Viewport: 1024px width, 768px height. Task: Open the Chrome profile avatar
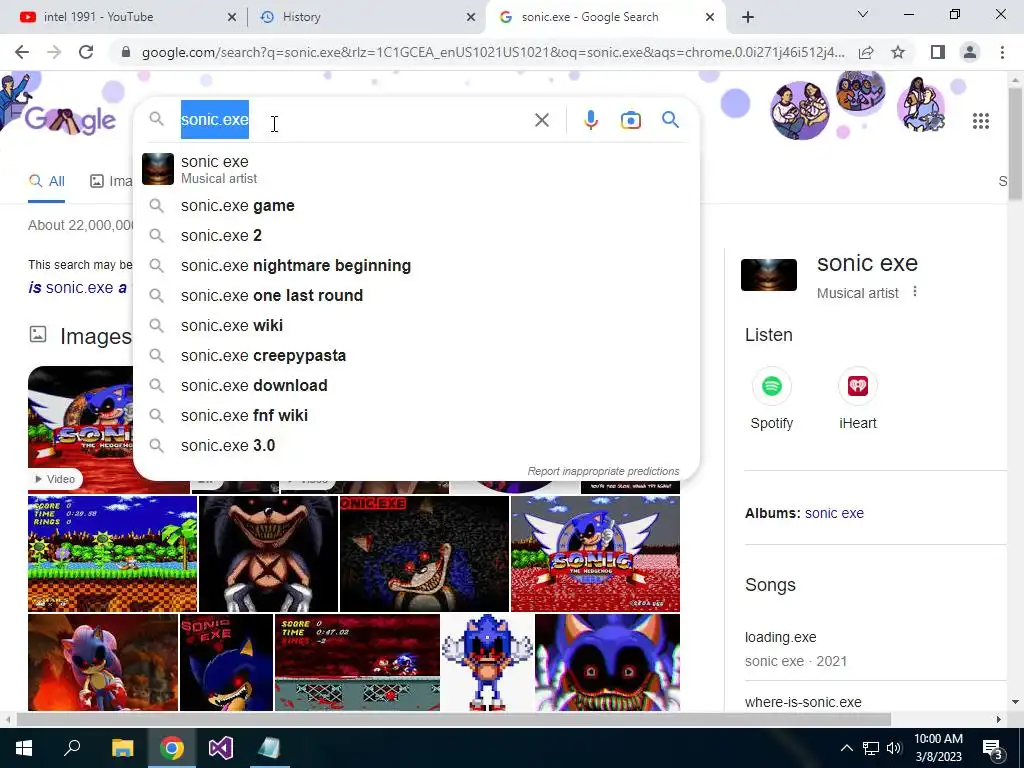click(970, 52)
